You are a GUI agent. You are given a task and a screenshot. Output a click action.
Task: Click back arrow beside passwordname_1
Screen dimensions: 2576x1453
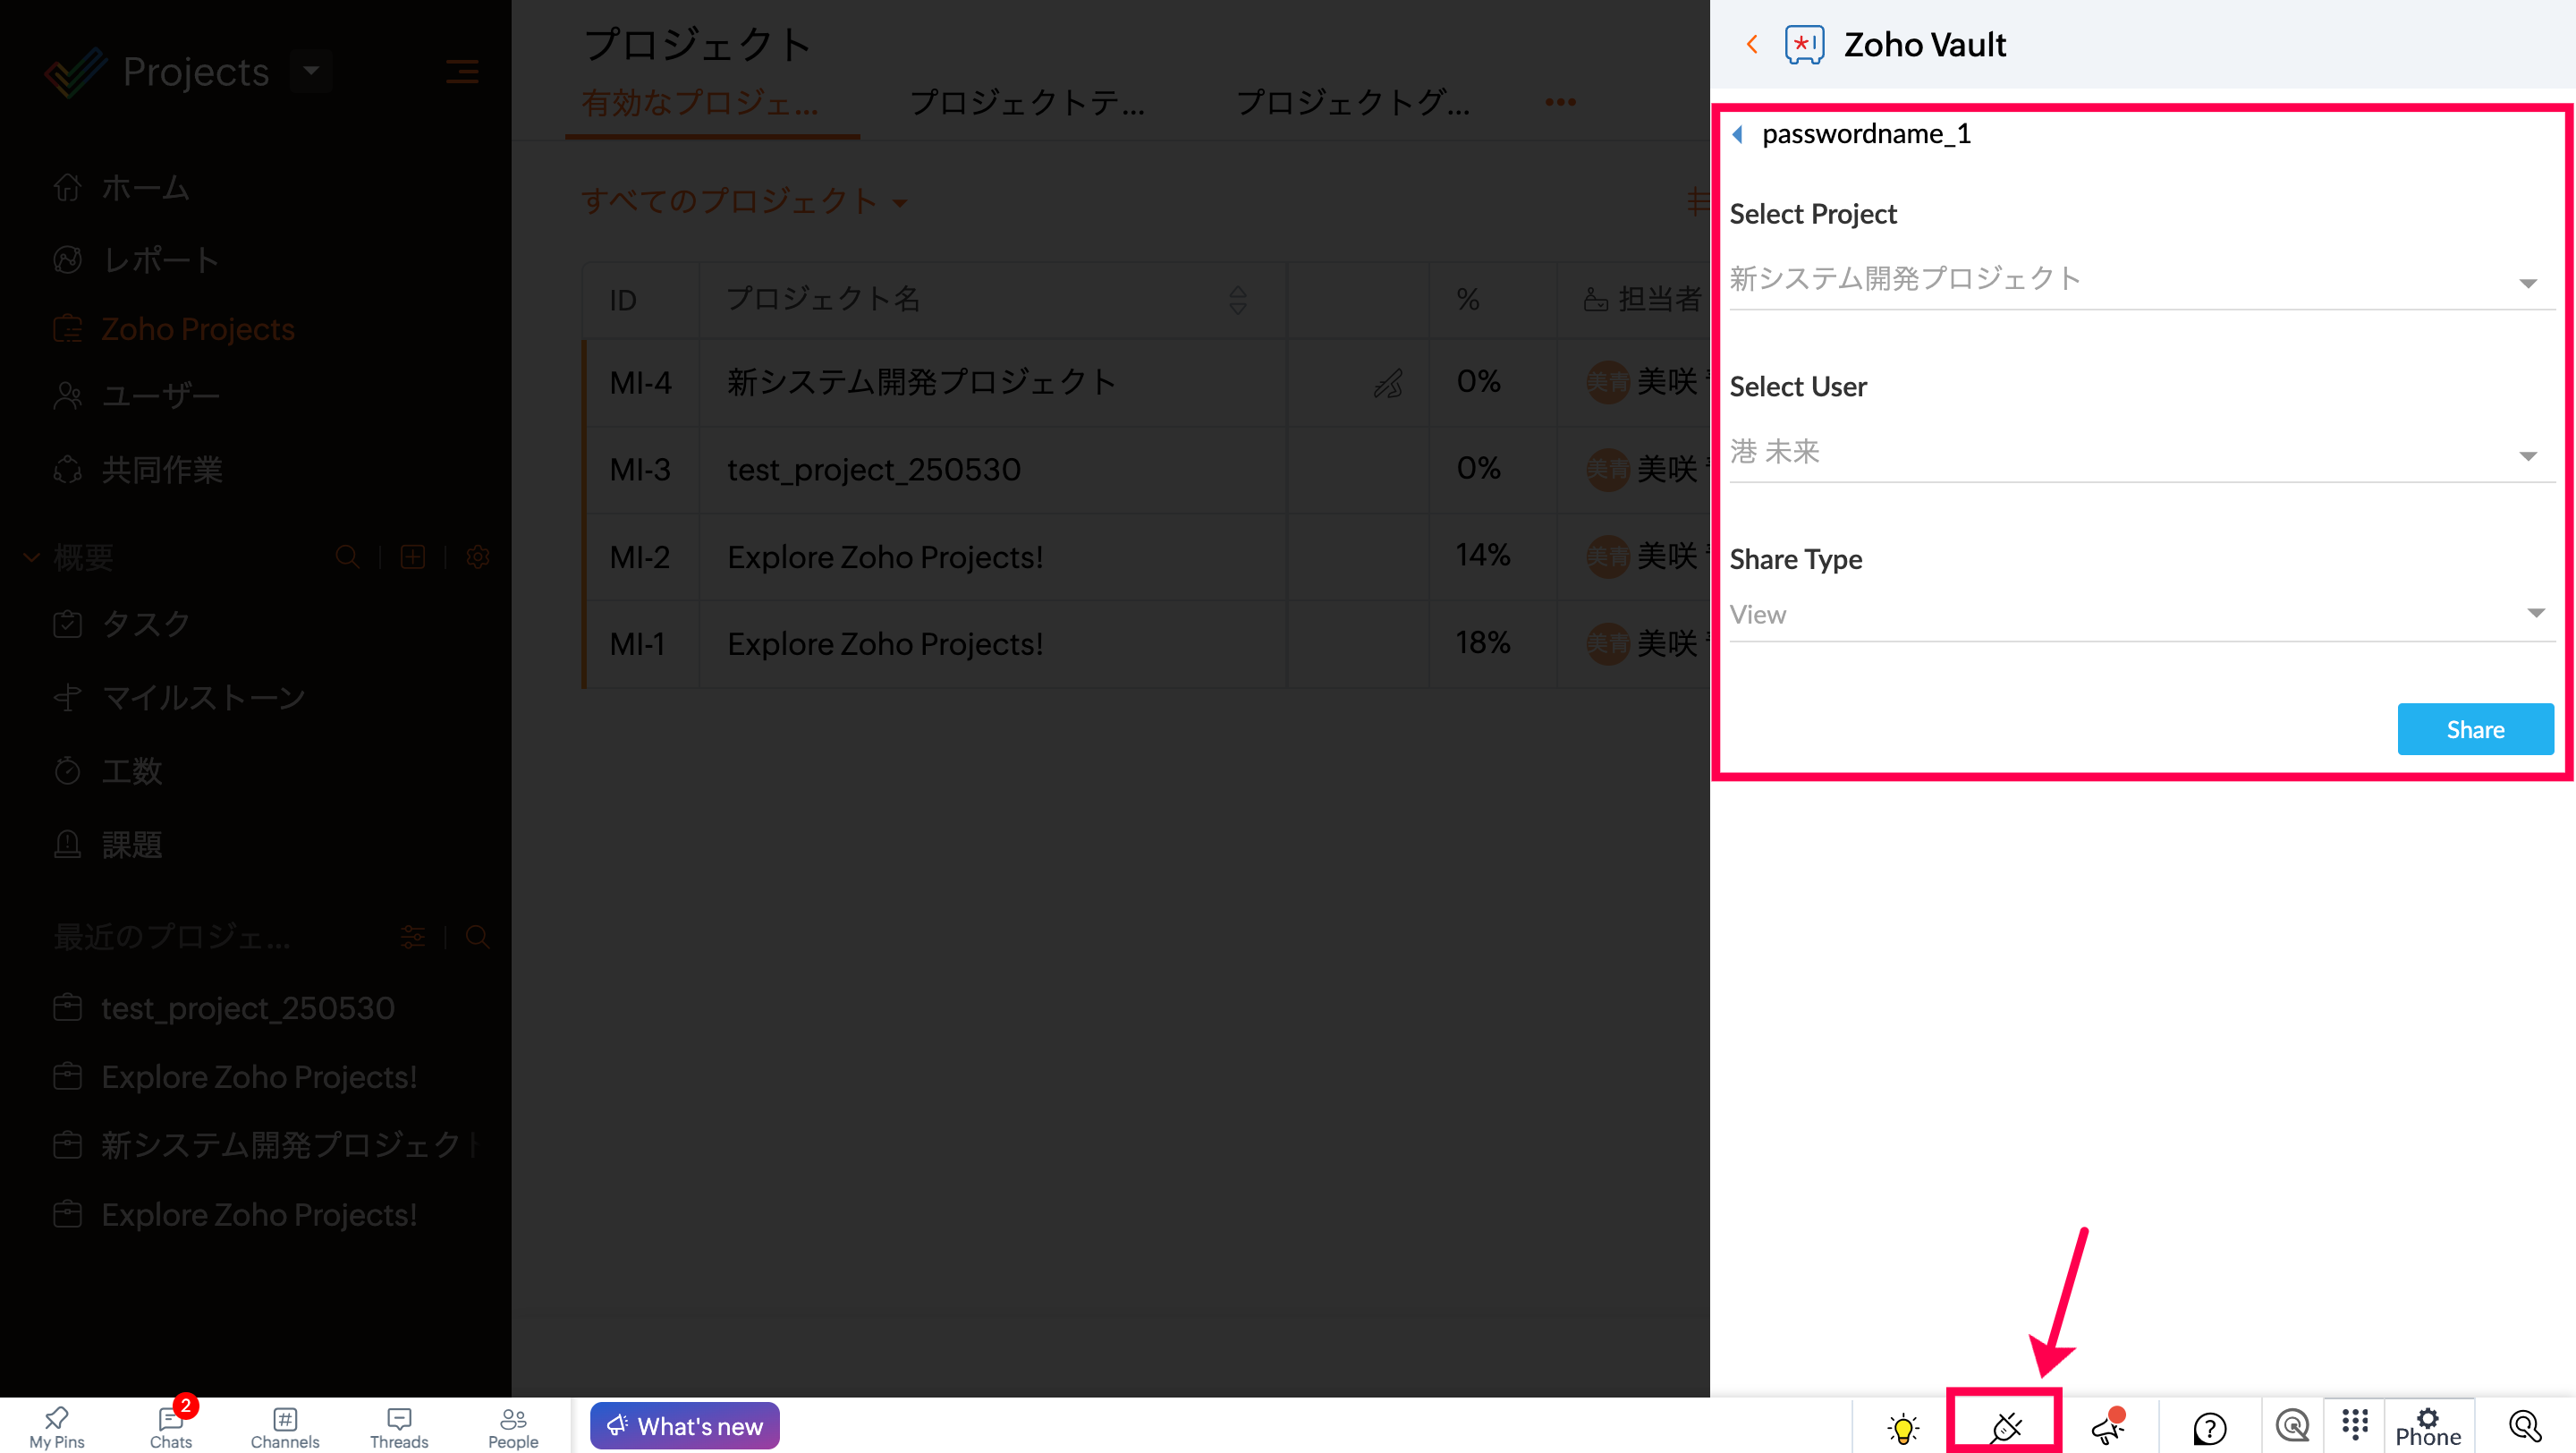coord(1739,134)
